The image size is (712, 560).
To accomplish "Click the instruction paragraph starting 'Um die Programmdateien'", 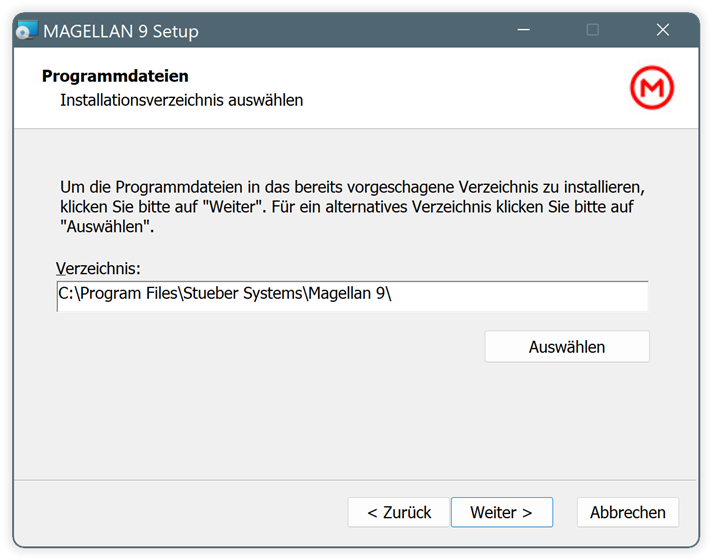I will 352,207.
